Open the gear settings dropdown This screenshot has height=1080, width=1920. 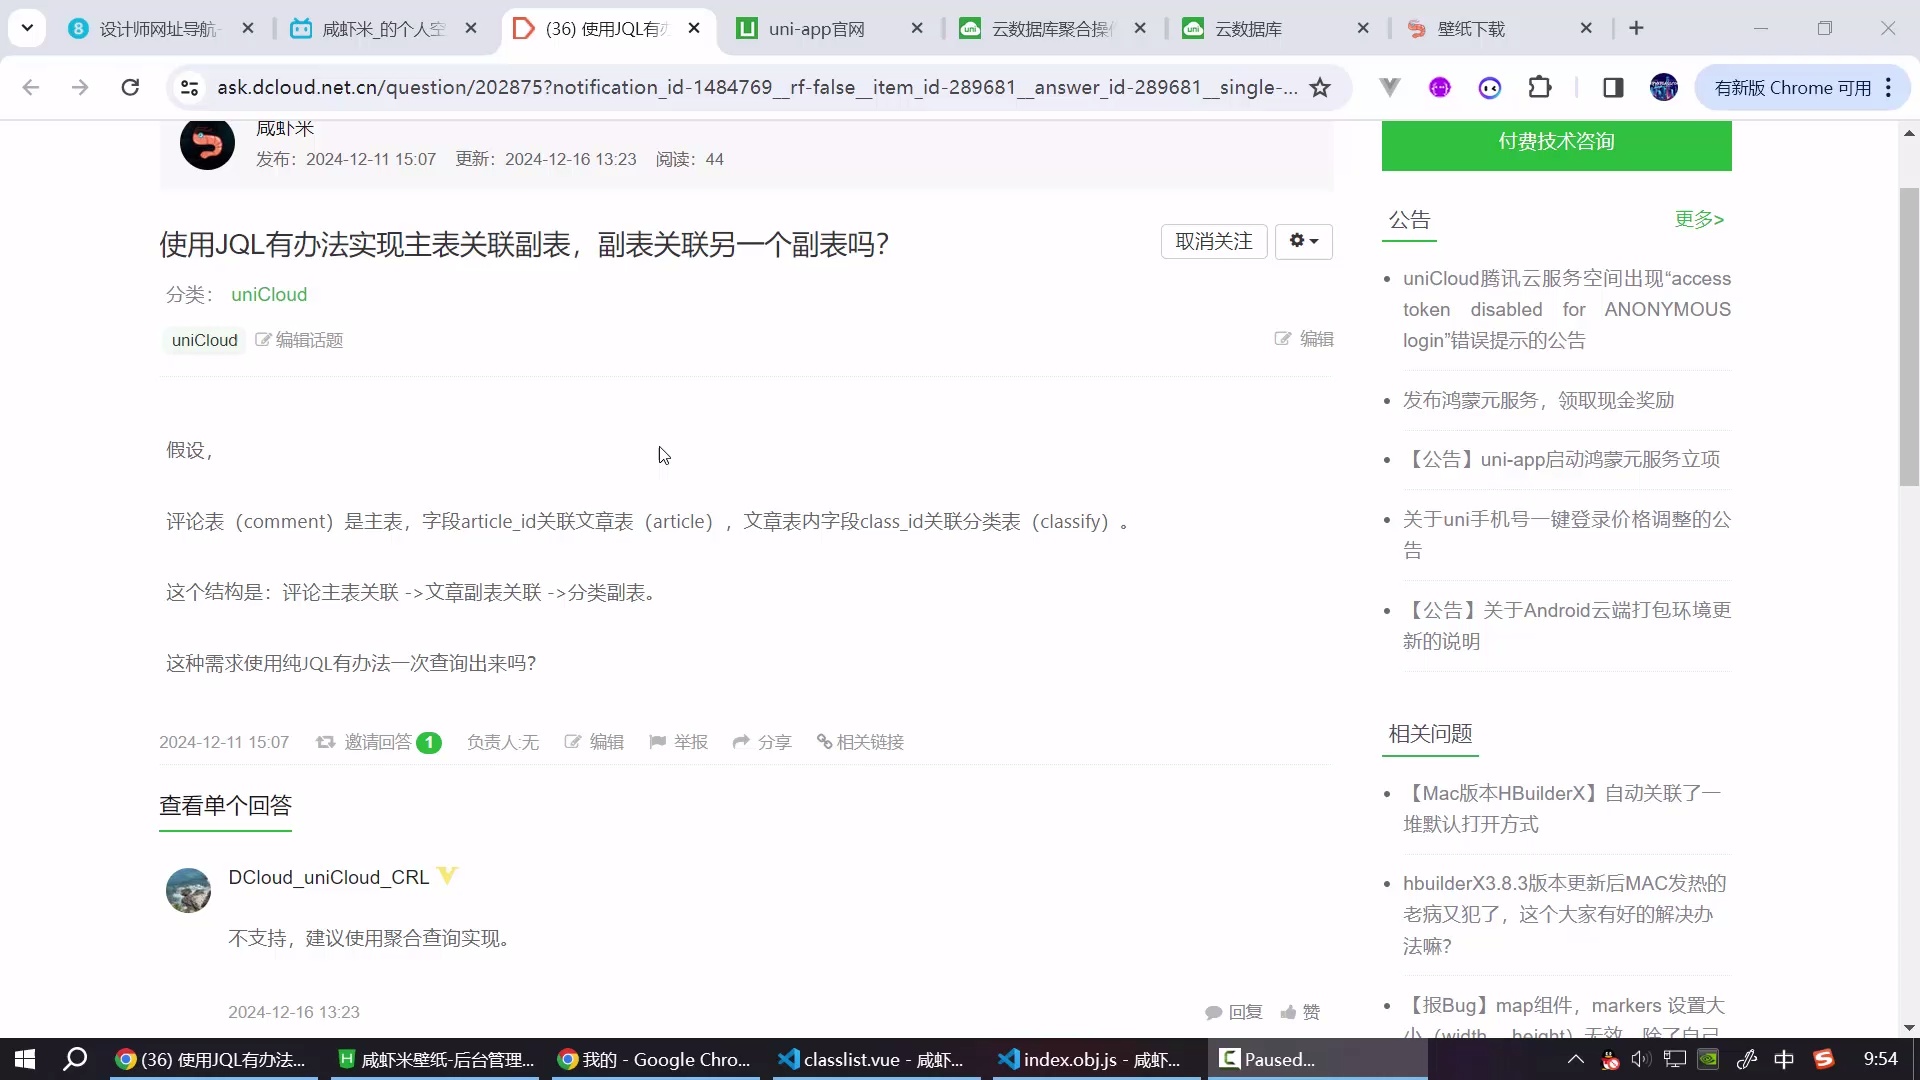tap(1303, 241)
